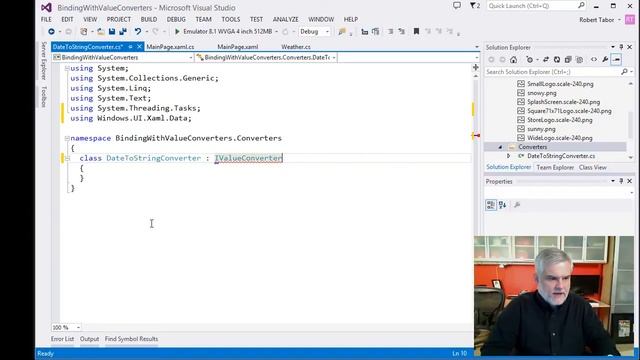This screenshot has width=640, height=360.
Task: Collapse the namespace code block
Action: click(x=67, y=138)
